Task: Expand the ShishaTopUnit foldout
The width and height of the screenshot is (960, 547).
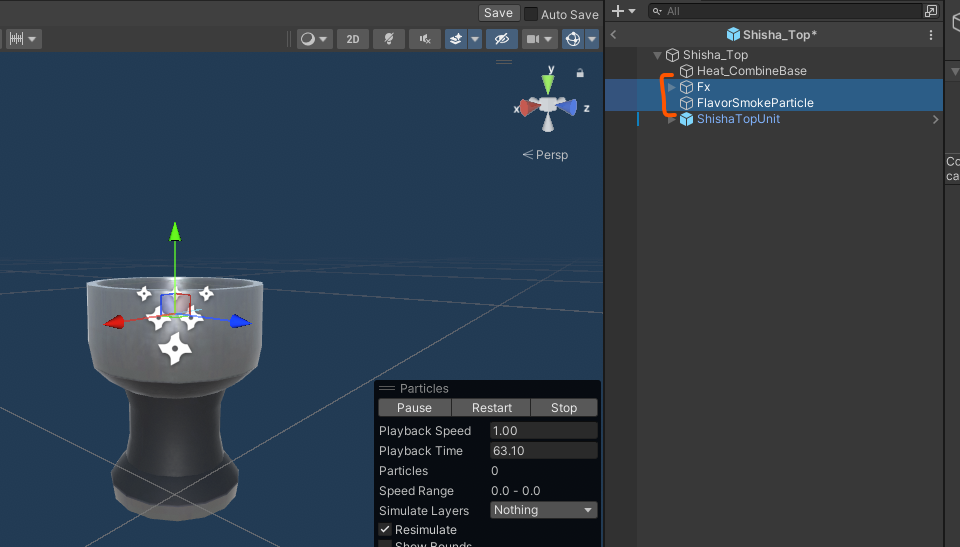Action: [672, 119]
